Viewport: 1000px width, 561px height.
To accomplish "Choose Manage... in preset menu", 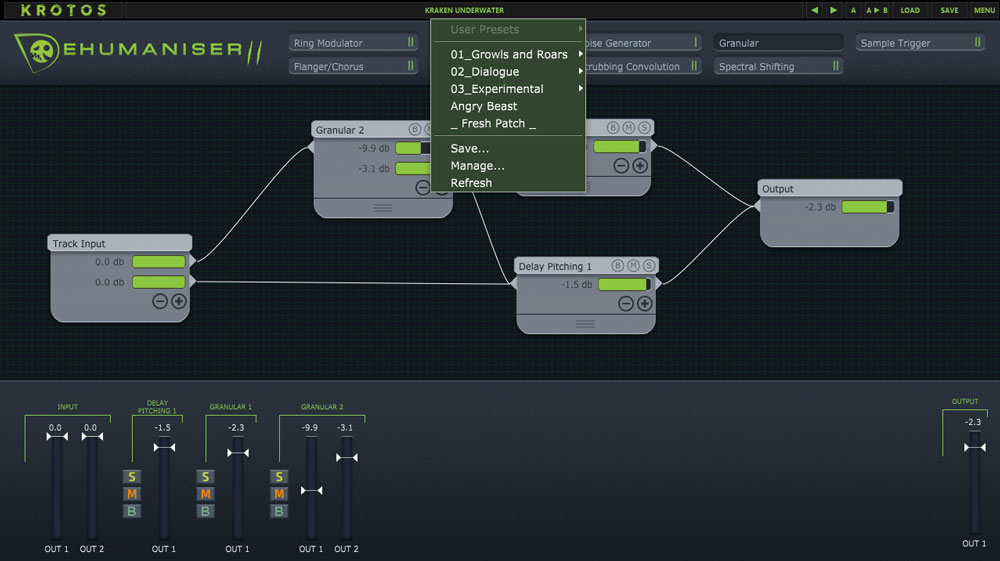I will click(478, 166).
